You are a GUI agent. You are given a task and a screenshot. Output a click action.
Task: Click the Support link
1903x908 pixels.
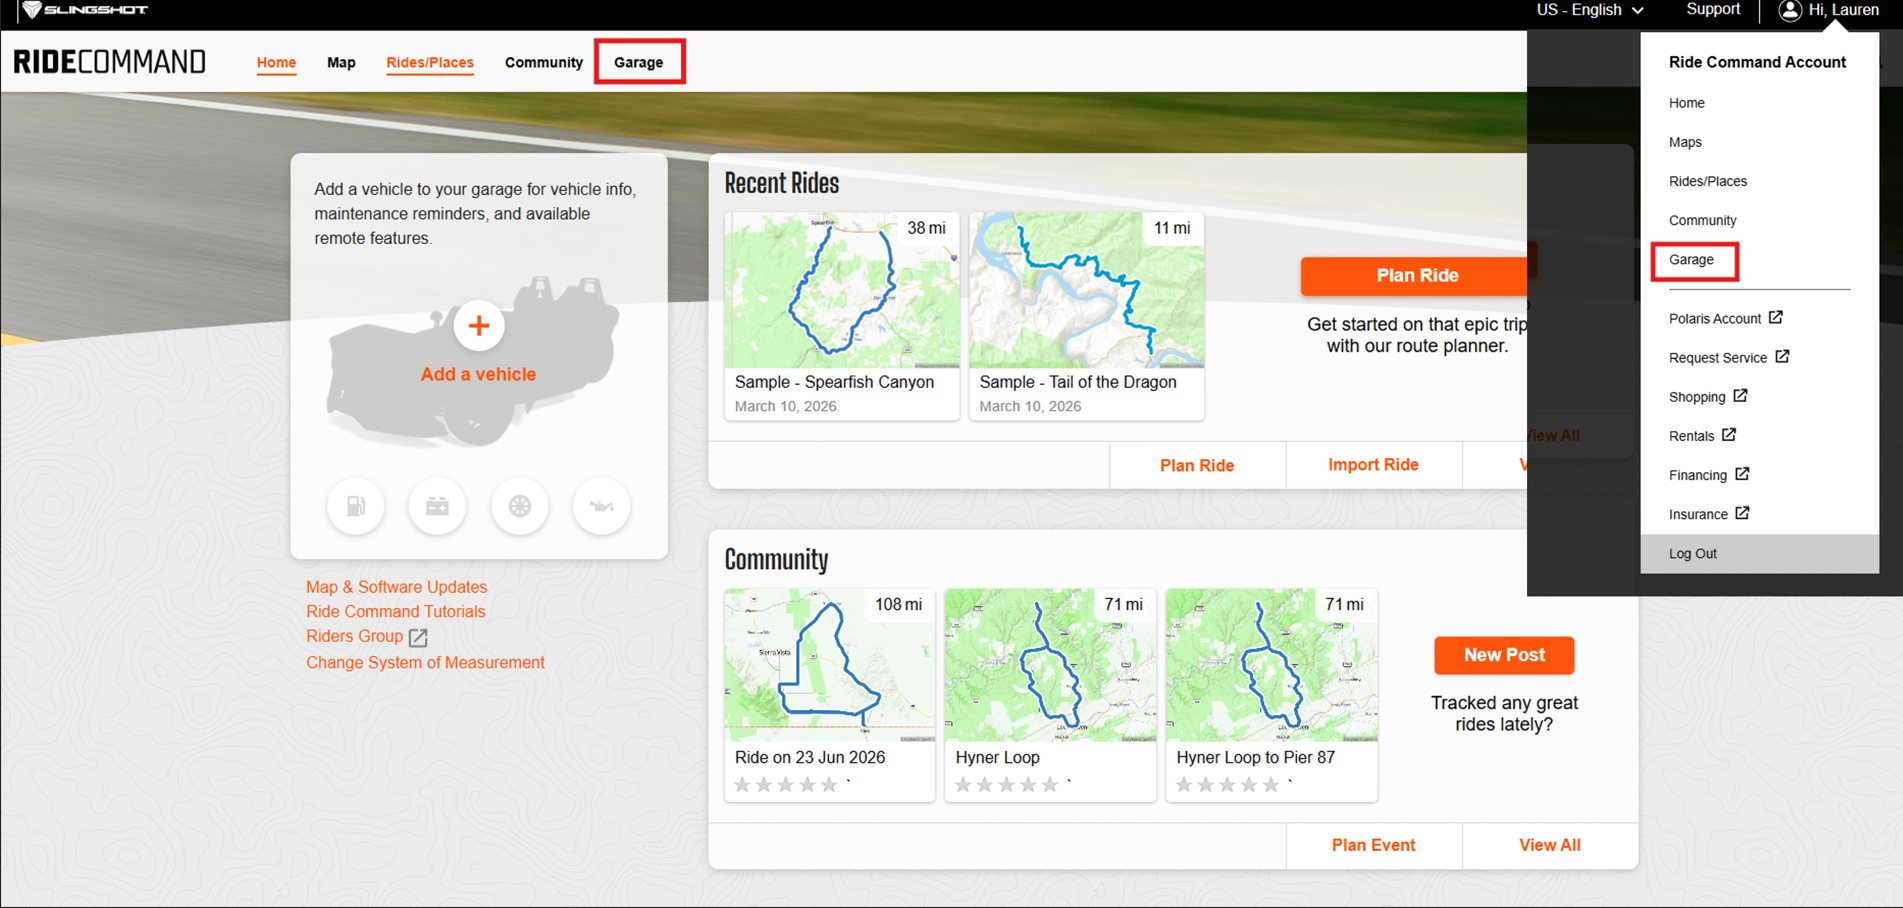[x=1713, y=10]
